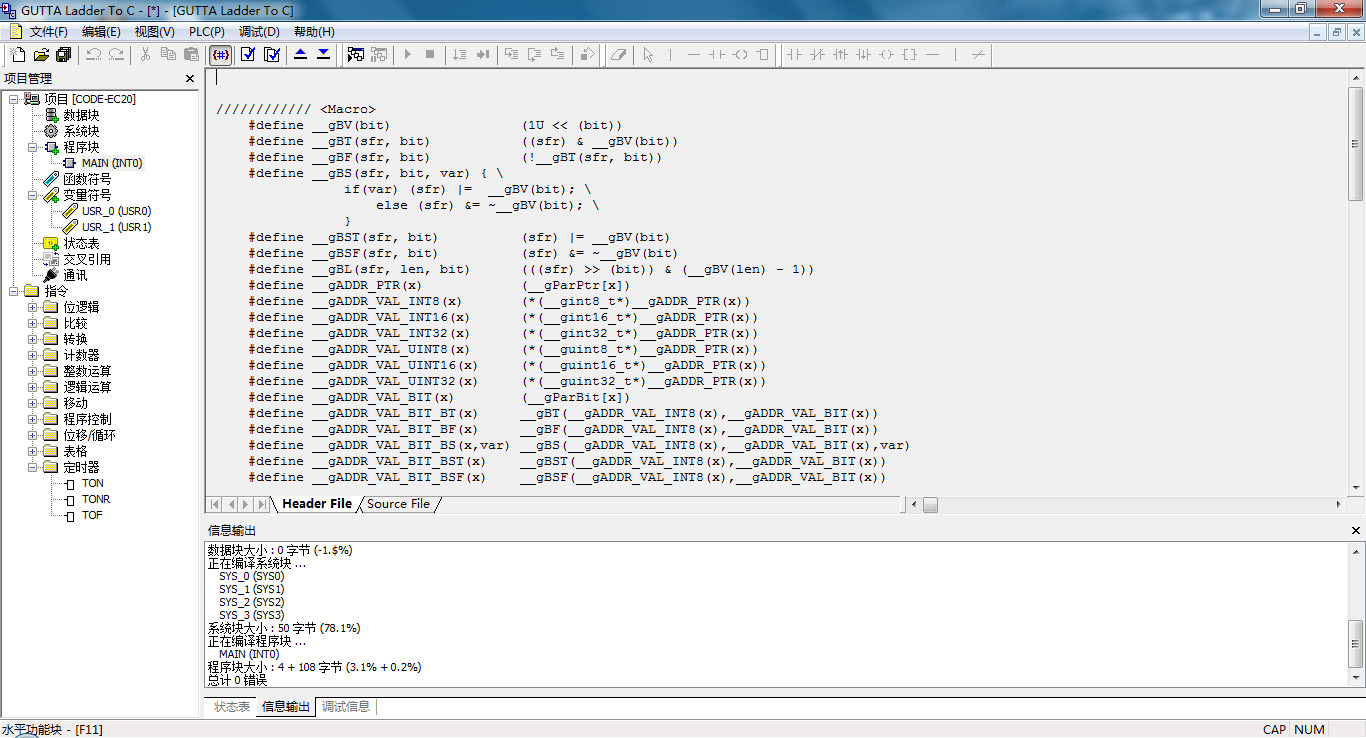Open the PLC(P) menu

(207, 32)
